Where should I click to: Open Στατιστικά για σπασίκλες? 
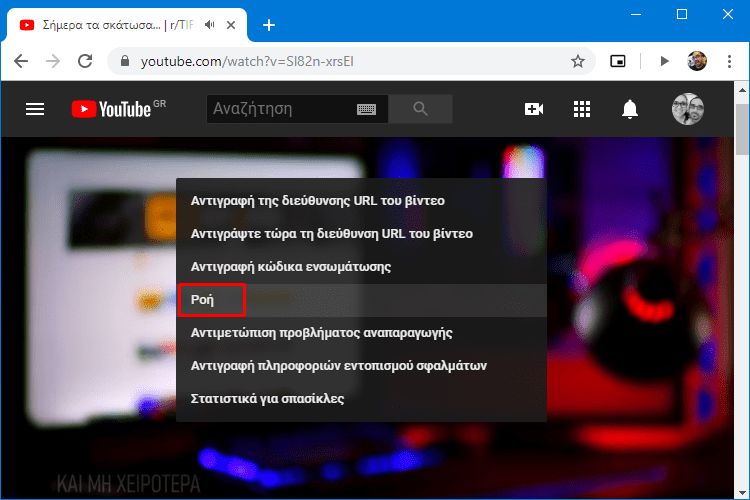coord(362,399)
